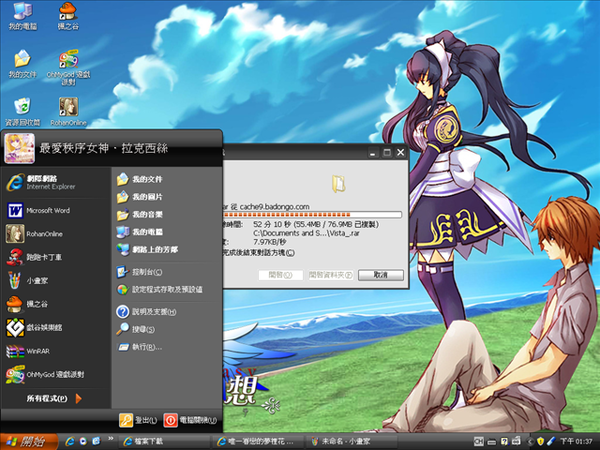This screenshot has width=600, height=450.
Task: Open 設定程式存取及預設值 in the Start menu
Action: 160,289
